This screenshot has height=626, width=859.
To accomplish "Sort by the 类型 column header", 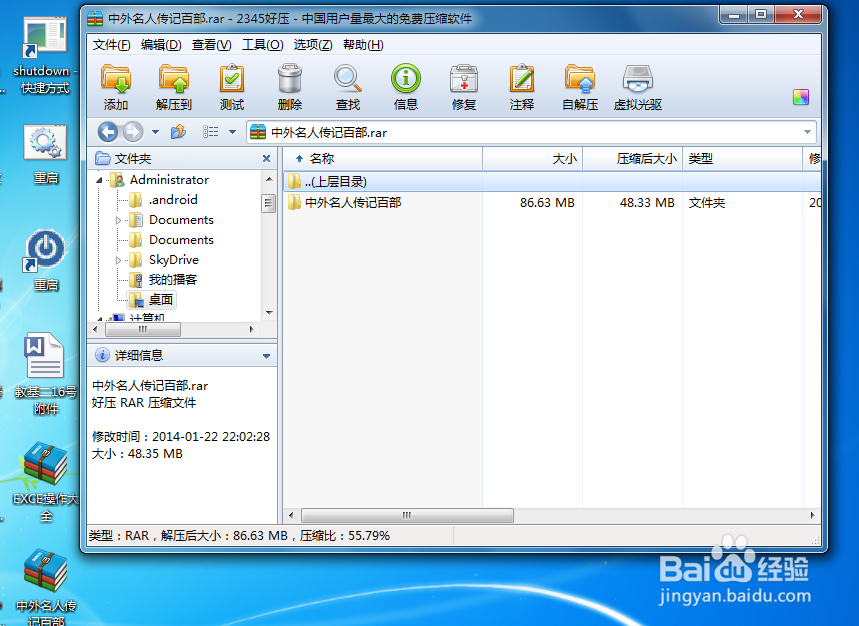I will (x=742, y=159).
